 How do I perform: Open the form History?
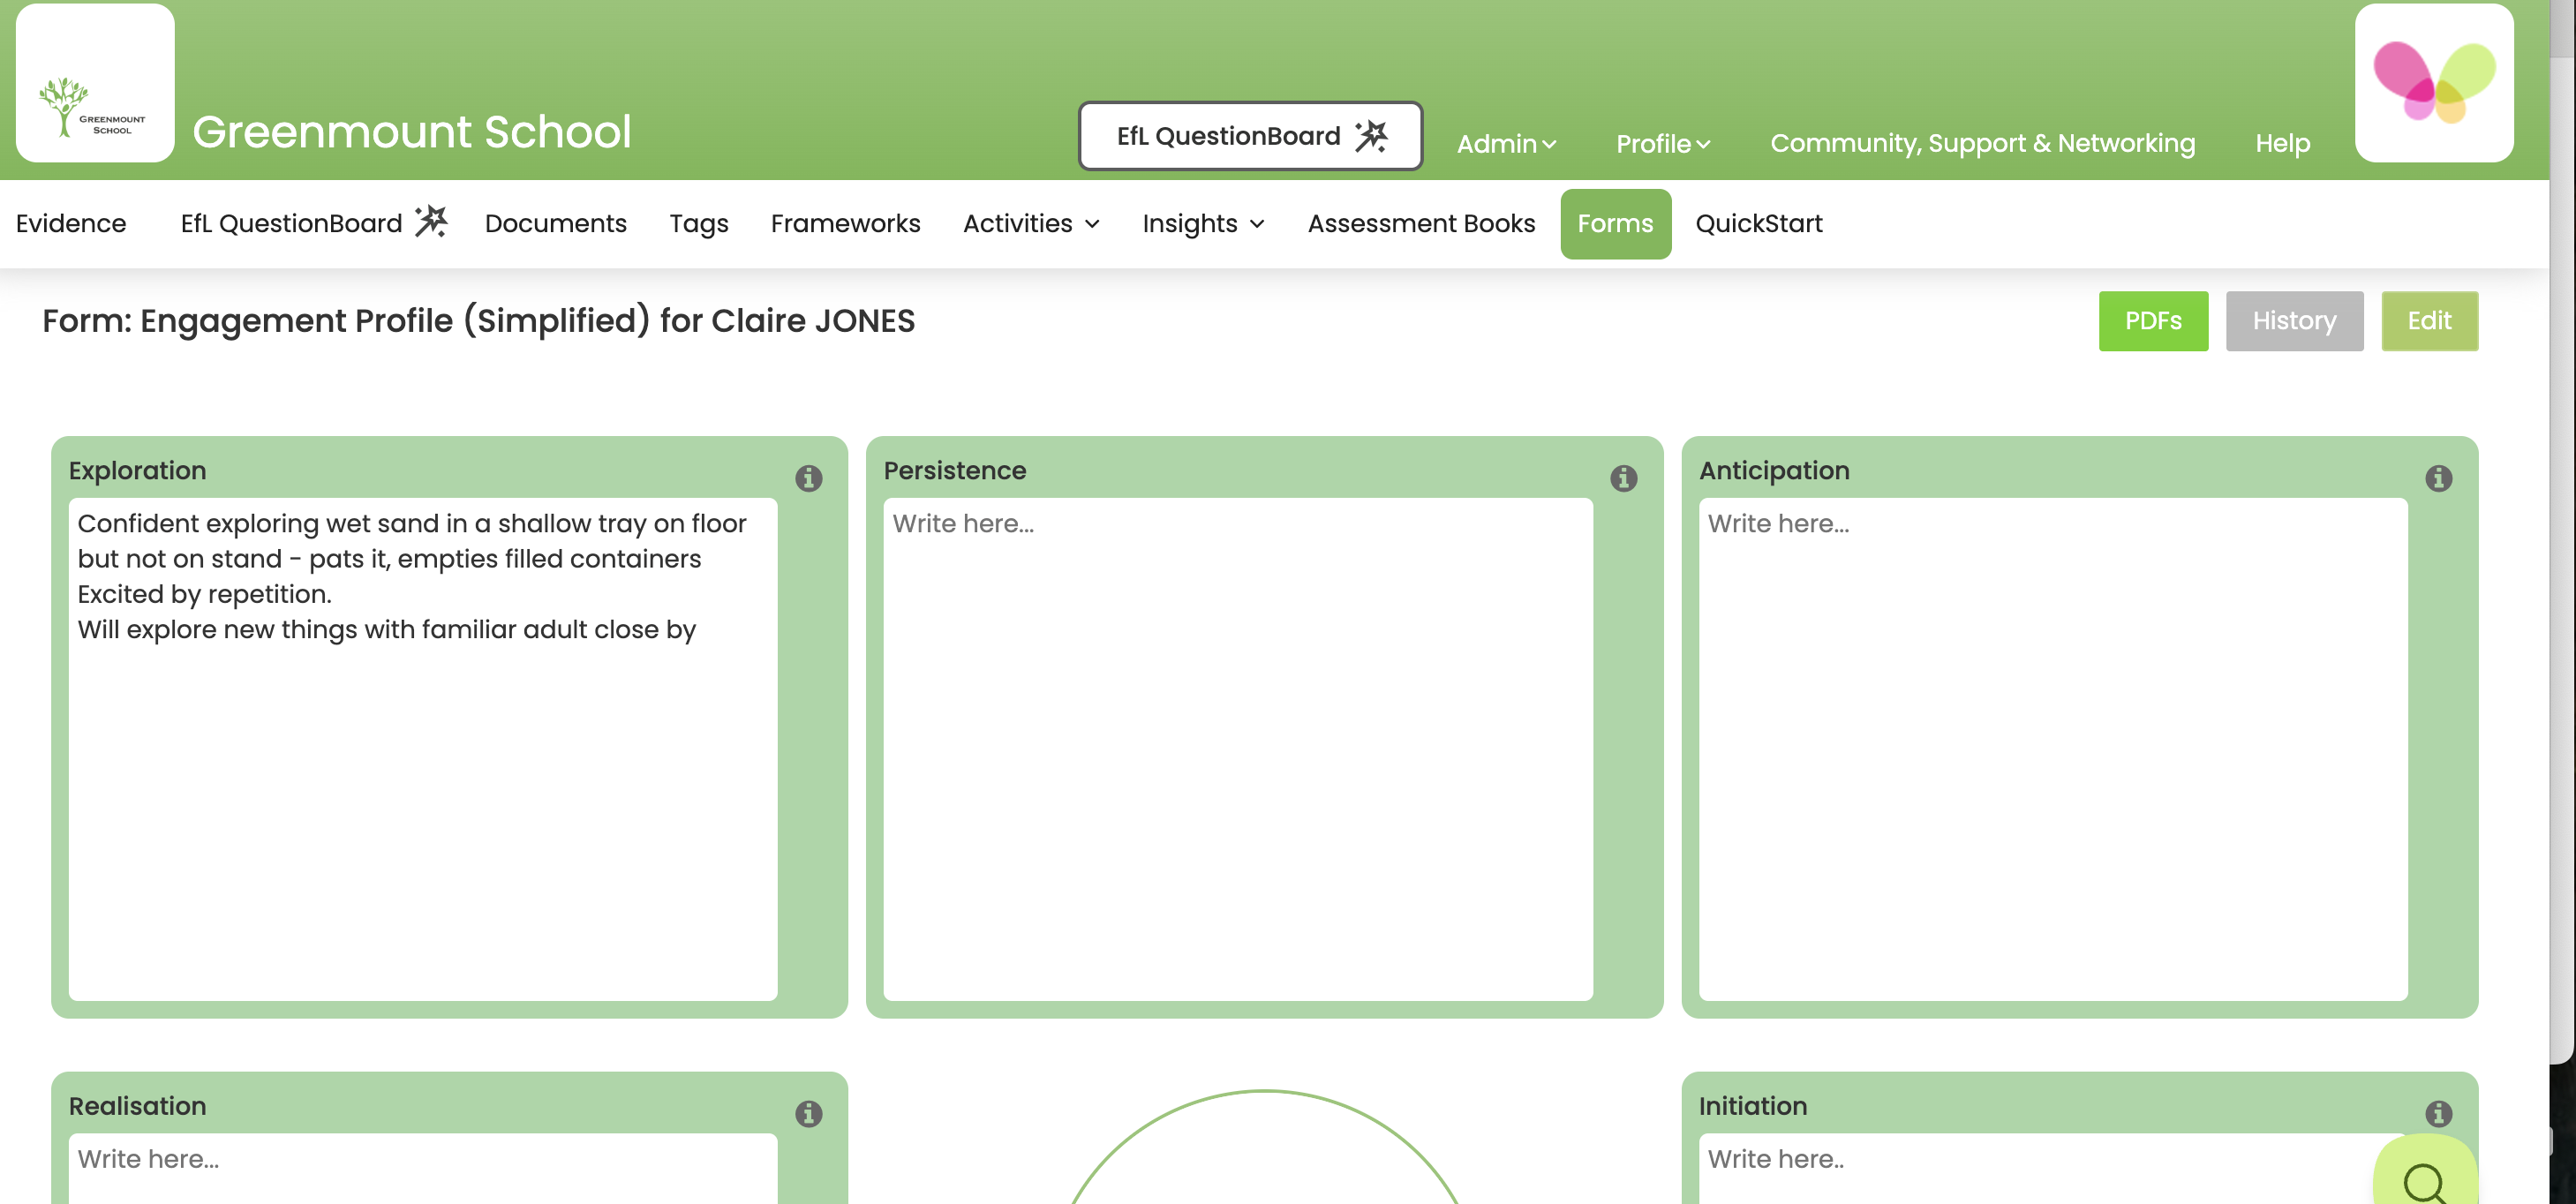pos(2294,321)
